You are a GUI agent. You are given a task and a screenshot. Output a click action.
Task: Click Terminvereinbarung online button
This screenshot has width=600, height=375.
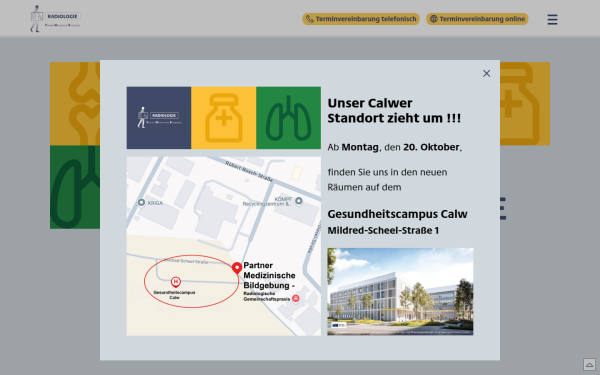(477, 19)
